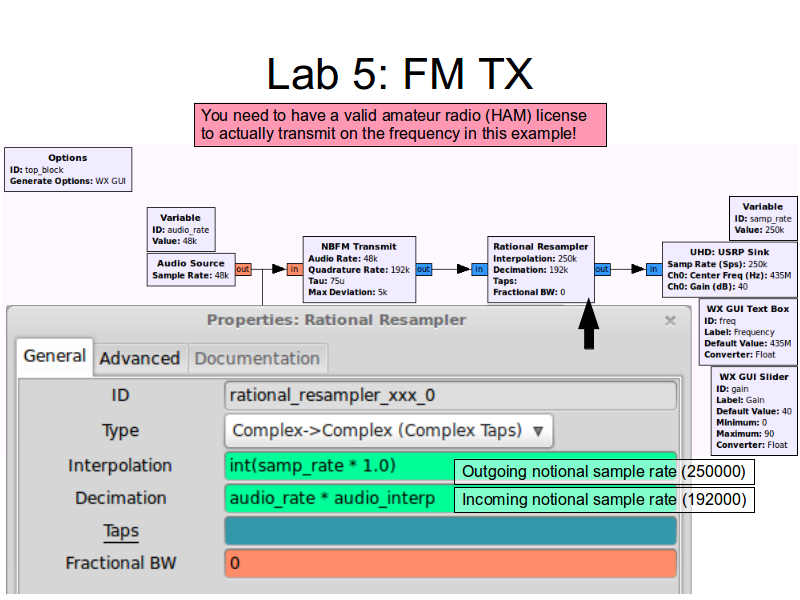Select the NBFM Transmit block
This screenshot has height=600, width=800.
(x=359, y=269)
